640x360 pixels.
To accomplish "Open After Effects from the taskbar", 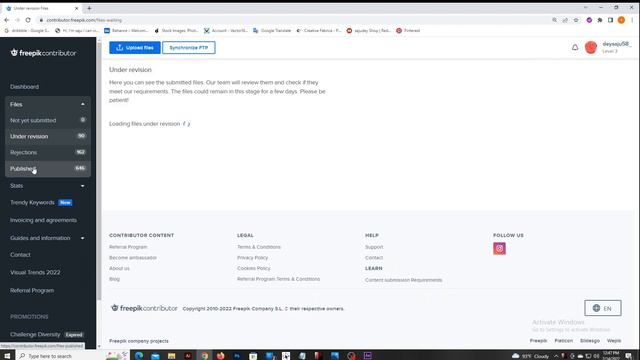I will tap(368, 356).
